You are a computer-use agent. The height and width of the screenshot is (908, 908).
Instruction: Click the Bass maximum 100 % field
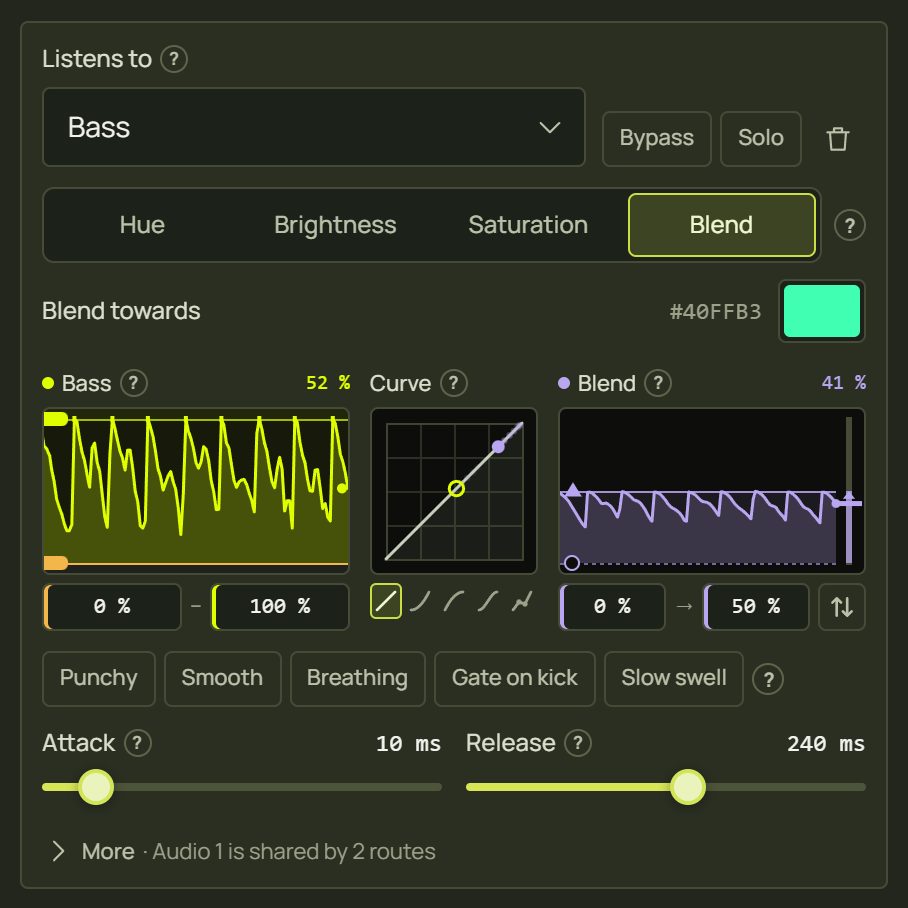point(280,606)
